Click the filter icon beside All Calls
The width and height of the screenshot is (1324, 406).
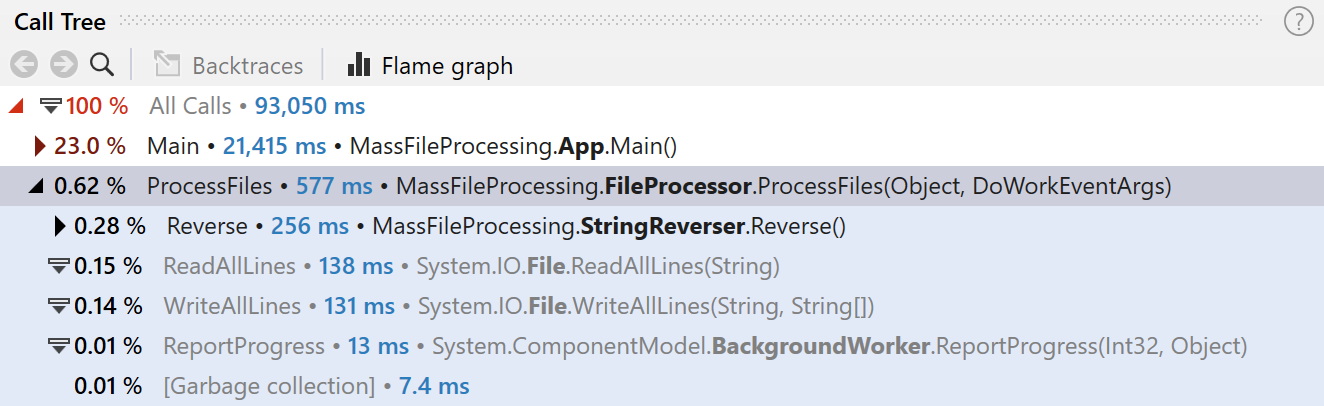pos(51,106)
